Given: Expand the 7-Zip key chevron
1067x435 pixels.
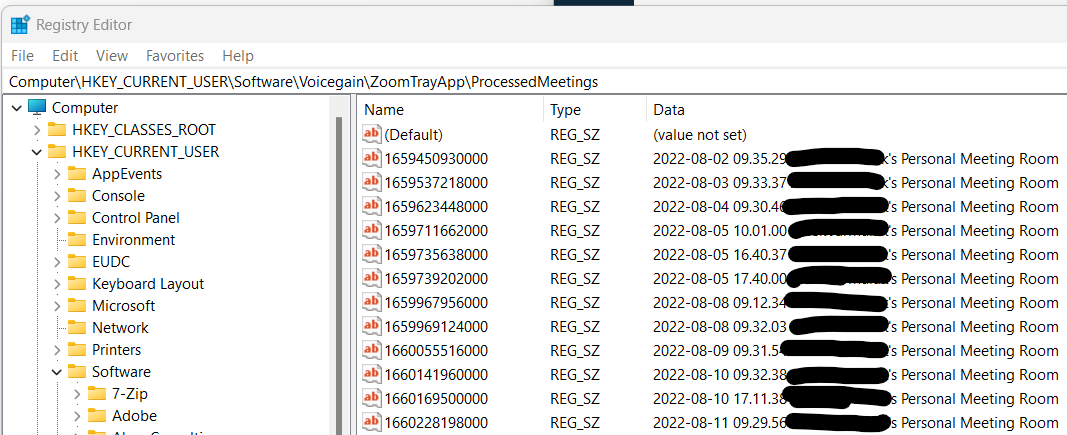Looking at the screenshot, I should [x=78, y=393].
